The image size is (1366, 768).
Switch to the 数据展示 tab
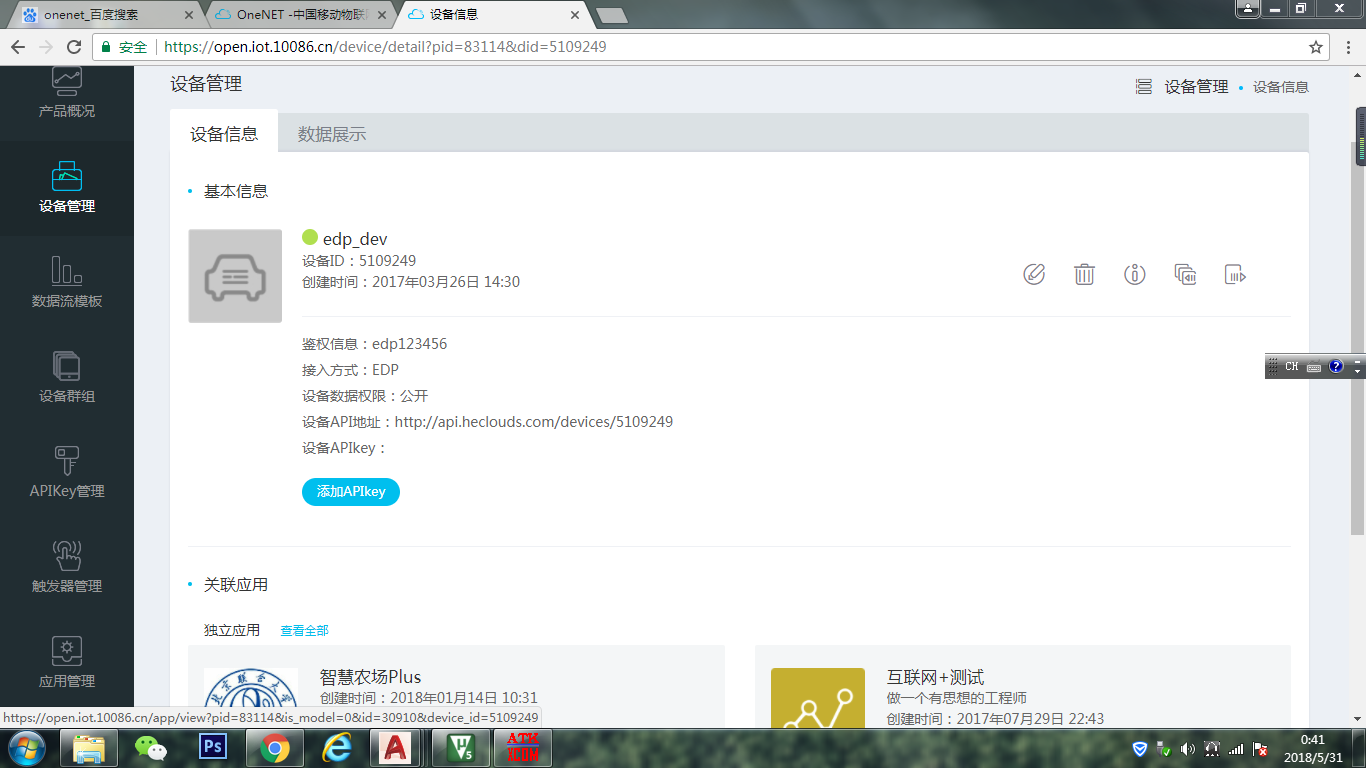point(331,132)
